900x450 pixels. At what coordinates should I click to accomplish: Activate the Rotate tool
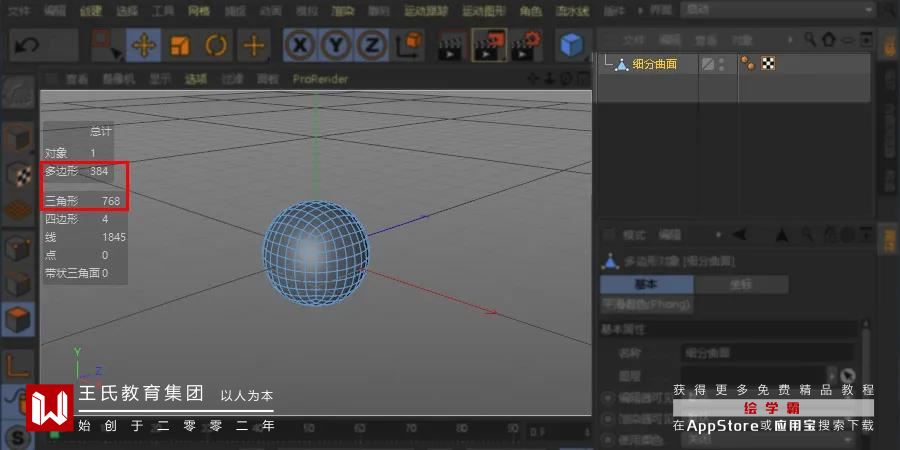point(216,45)
